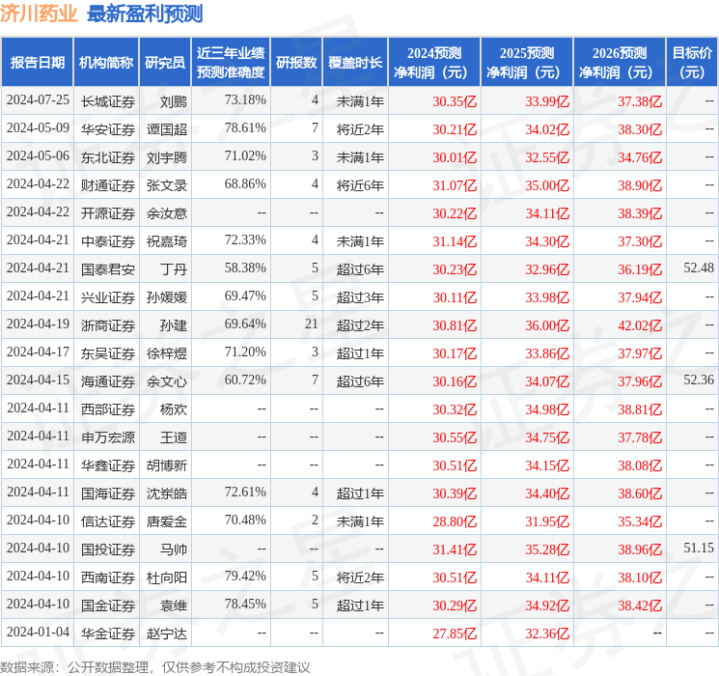
Task: Click 财通证券 institution name
Action: 108,185
